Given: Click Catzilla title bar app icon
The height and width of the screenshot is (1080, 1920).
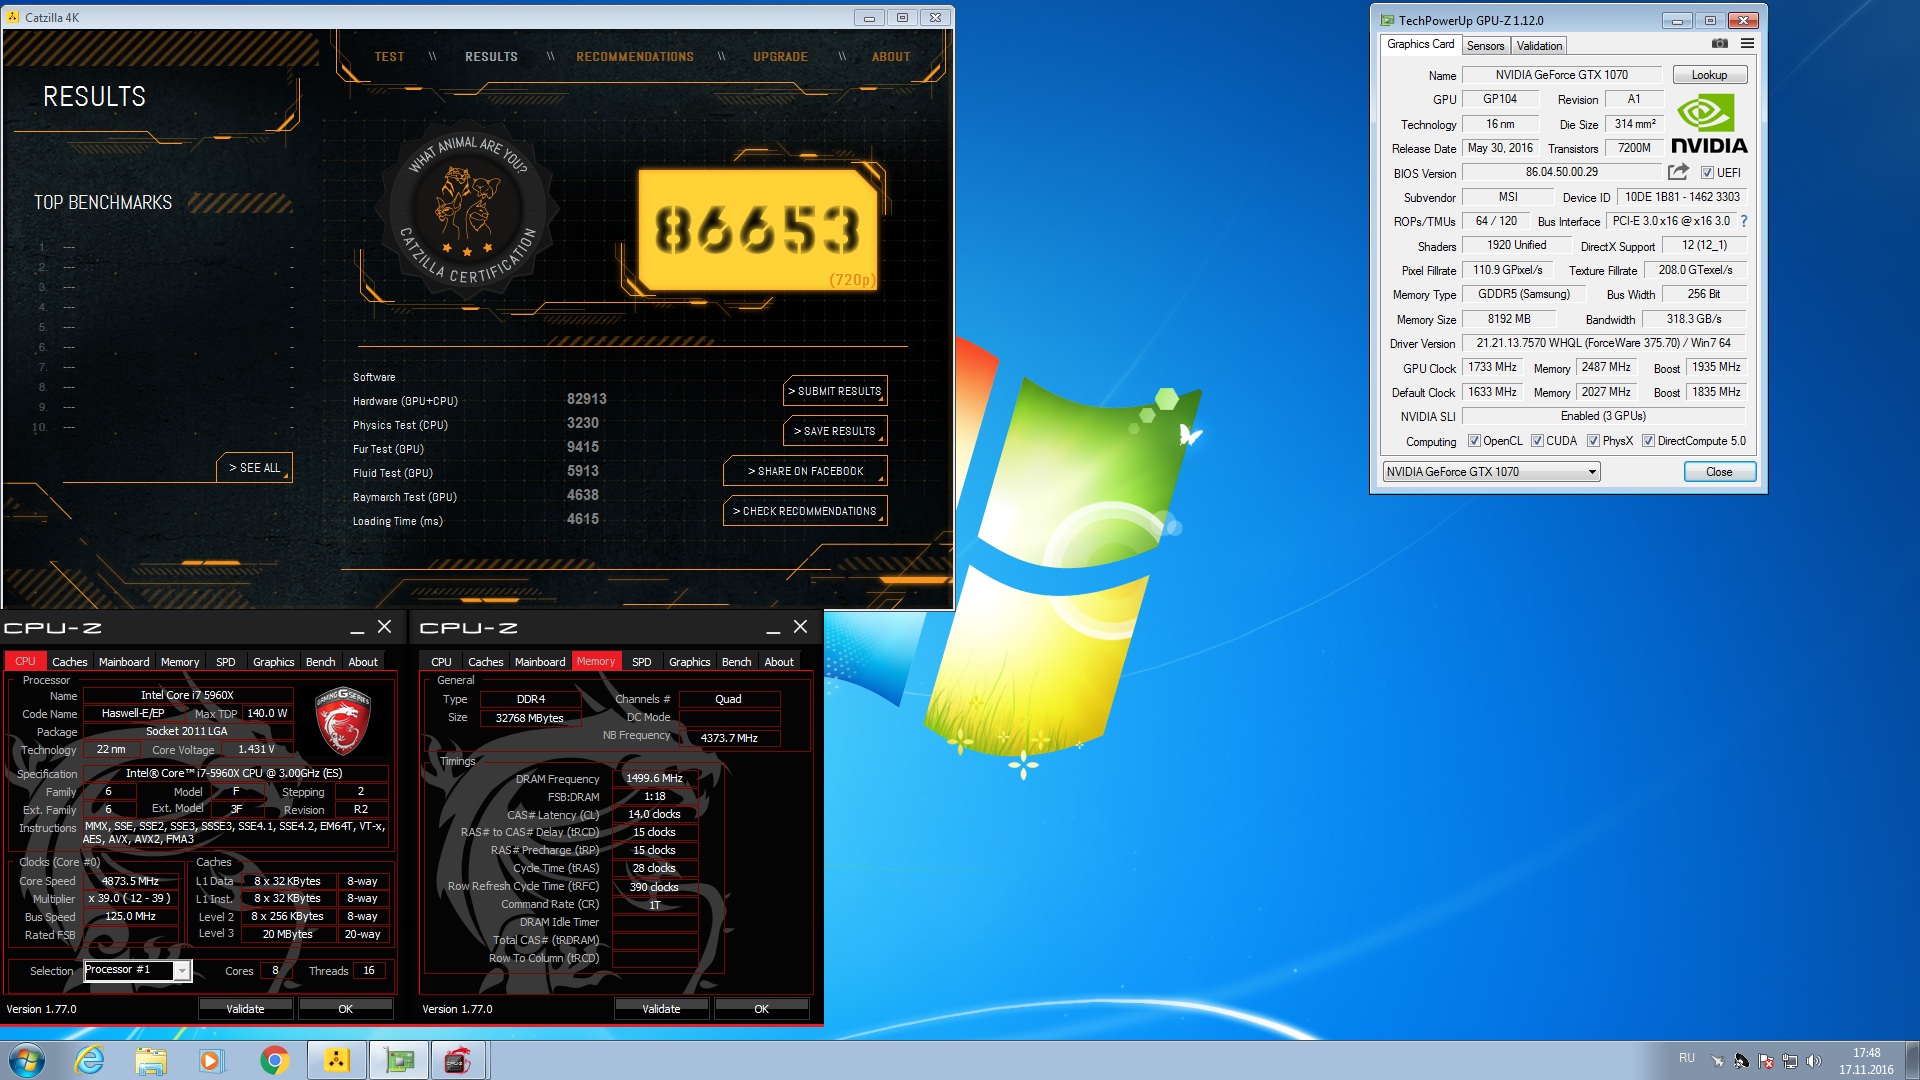Looking at the screenshot, I should [13, 17].
